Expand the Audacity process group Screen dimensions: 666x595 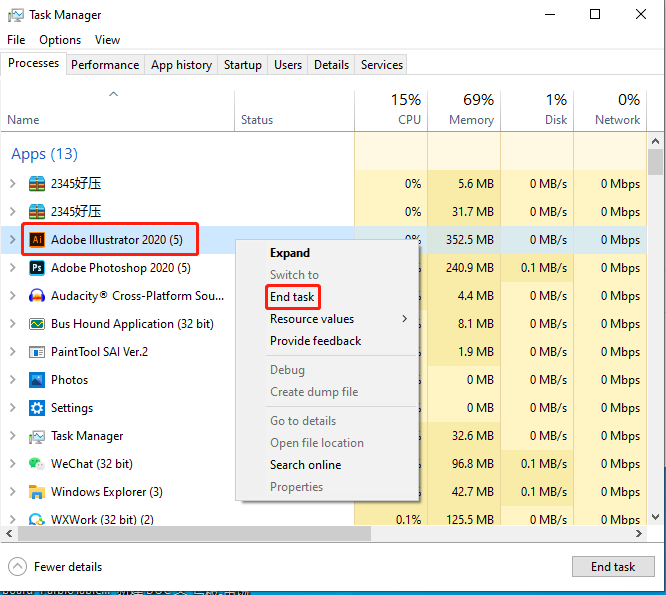13,296
